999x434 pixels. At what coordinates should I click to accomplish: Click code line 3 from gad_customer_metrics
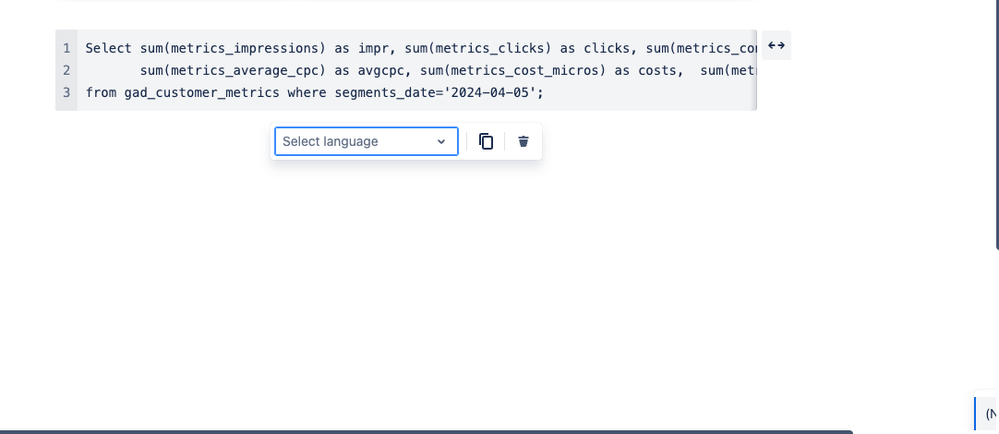(315, 92)
